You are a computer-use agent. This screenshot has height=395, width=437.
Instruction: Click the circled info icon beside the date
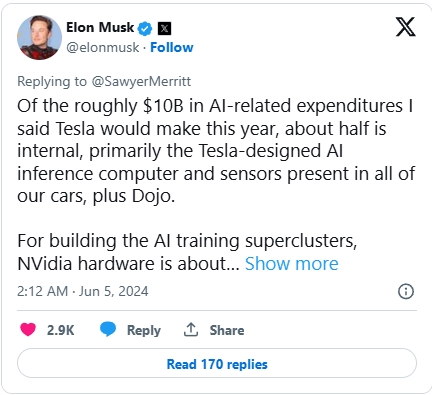click(x=406, y=291)
